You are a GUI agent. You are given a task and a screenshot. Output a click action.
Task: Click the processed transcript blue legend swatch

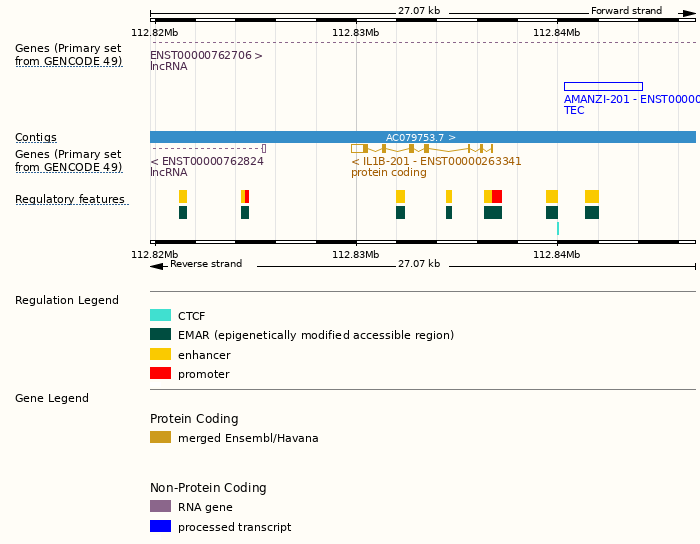[x=160, y=526]
